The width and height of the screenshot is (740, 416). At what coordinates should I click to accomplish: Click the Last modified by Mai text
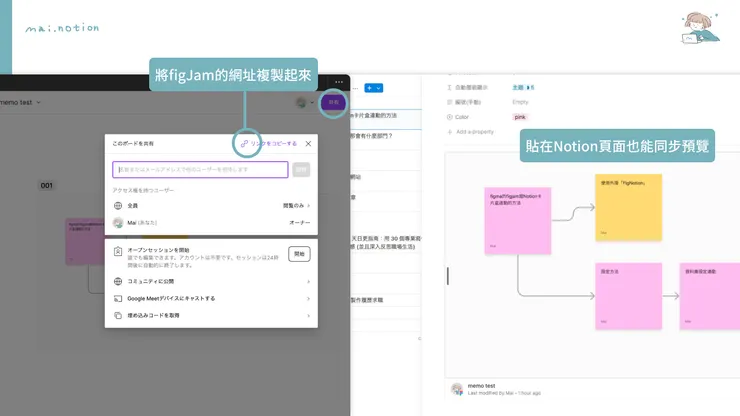pos(504,393)
